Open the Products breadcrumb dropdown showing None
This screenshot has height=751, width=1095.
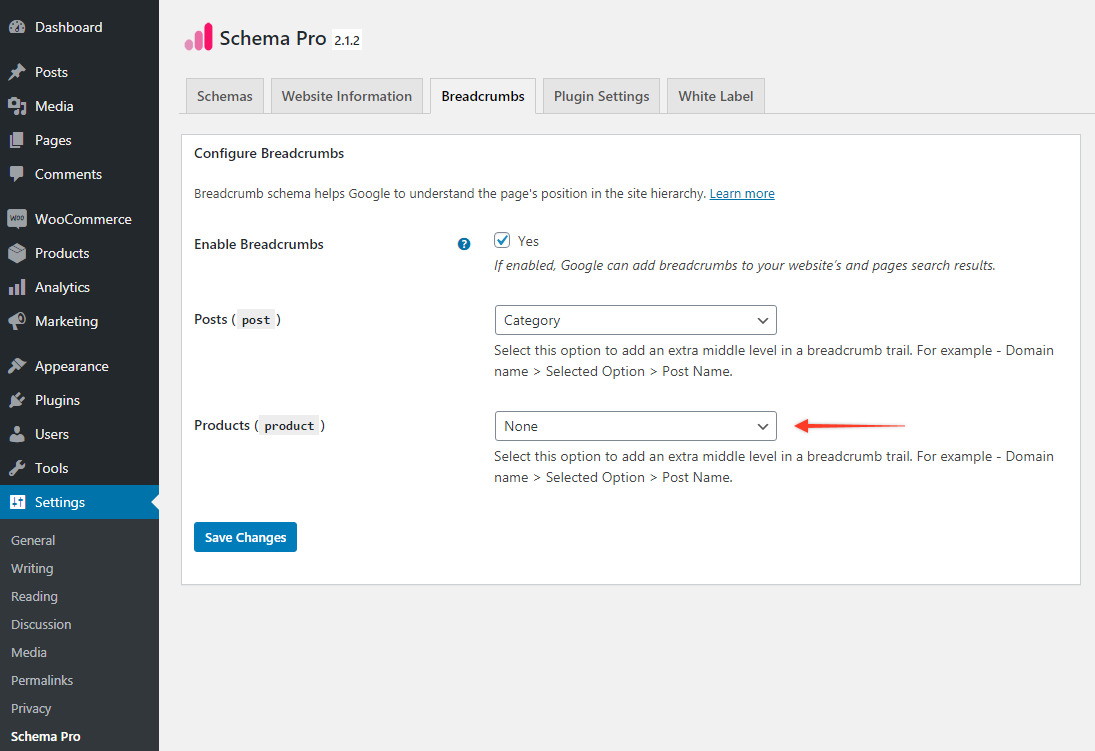point(635,425)
